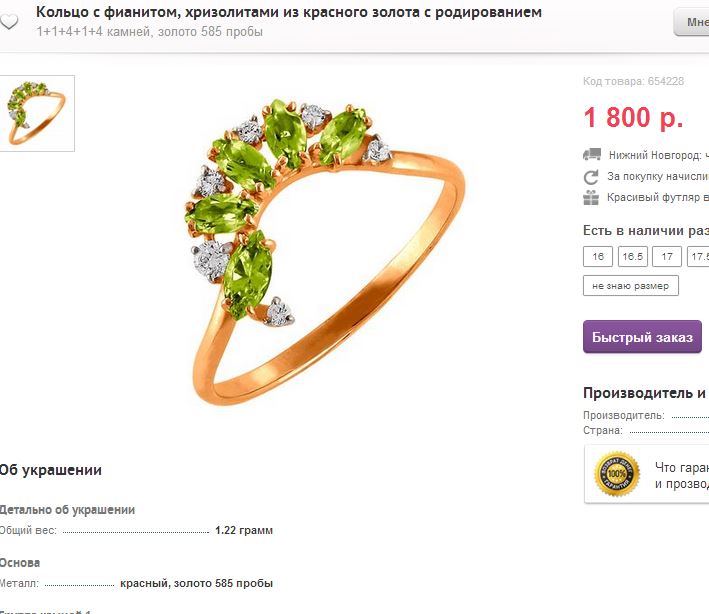This screenshot has width=709, height=614.
Task: Click the "Что гаран" guarantee banner text
Action: [681, 475]
